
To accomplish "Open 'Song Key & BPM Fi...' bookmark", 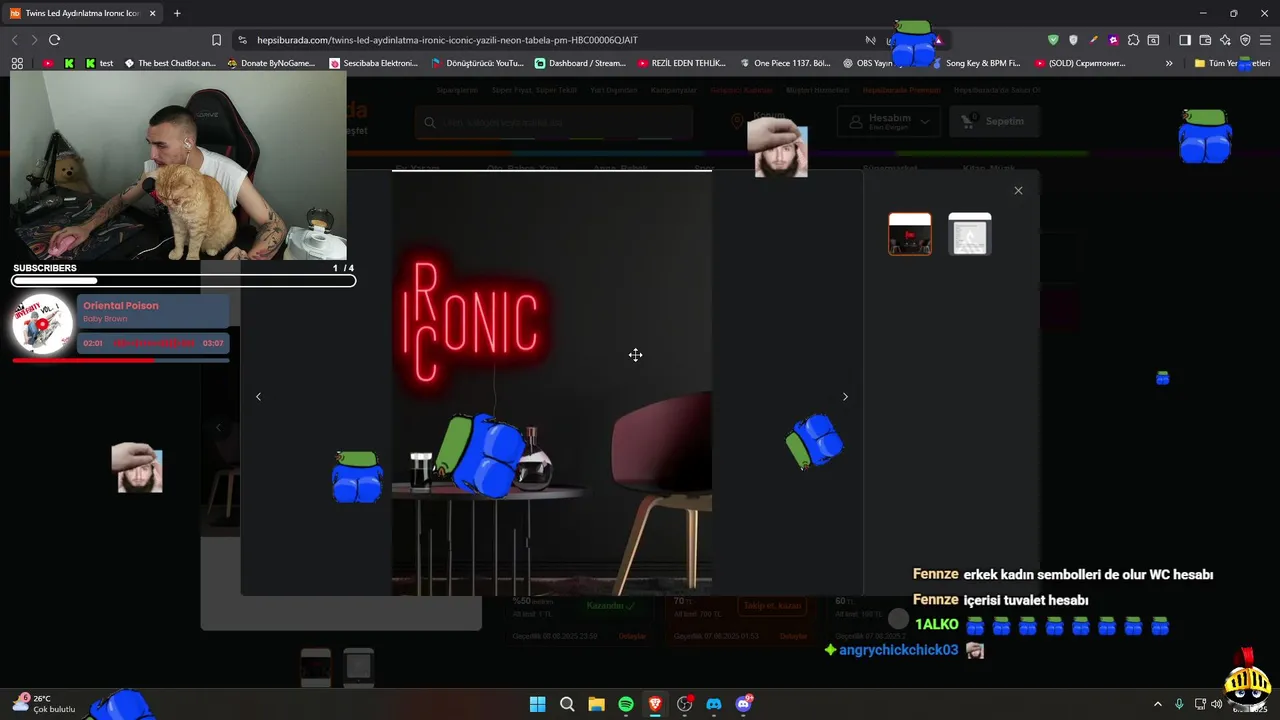I will click(x=975, y=63).
